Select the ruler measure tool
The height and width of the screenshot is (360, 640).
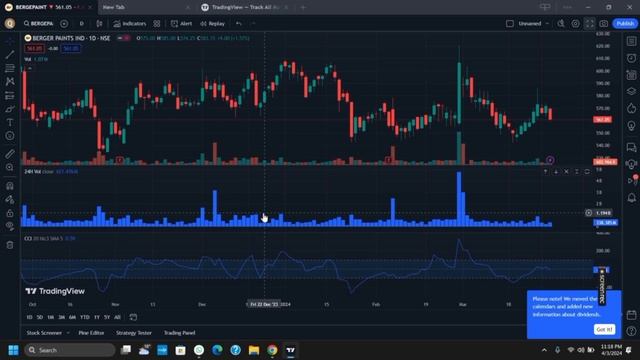(x=10, y=154)
